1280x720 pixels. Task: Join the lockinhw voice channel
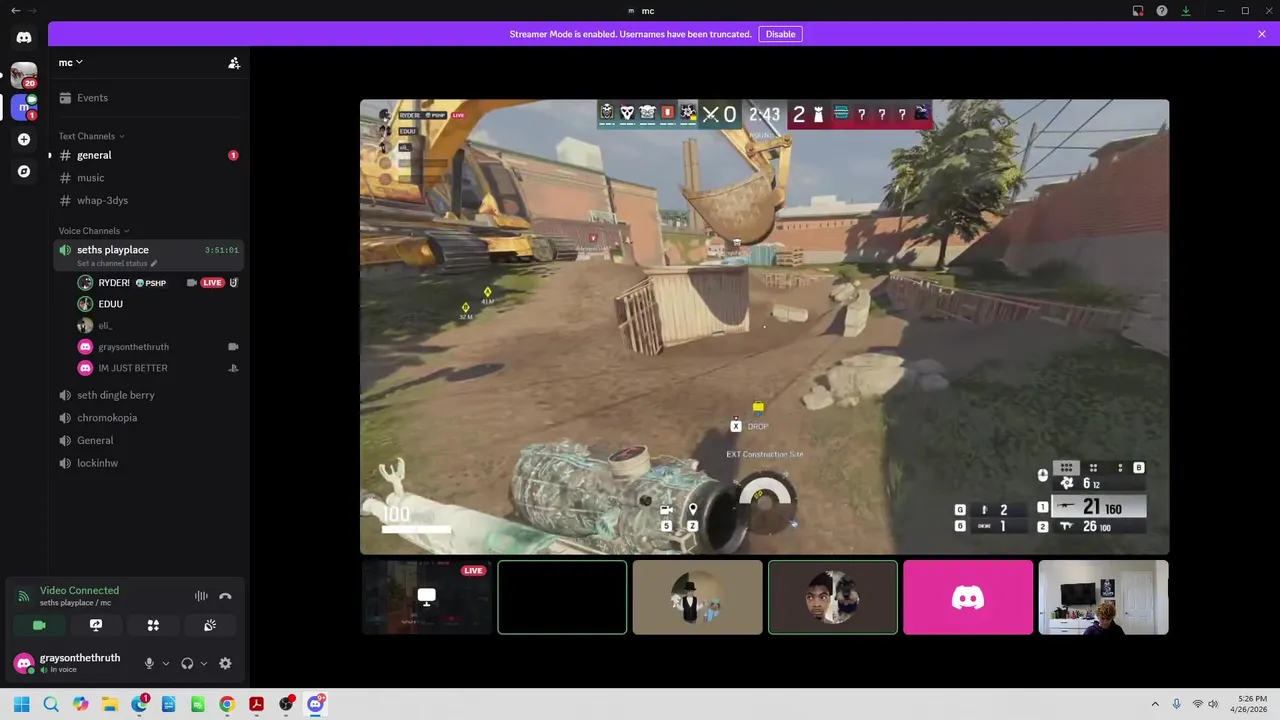click(148, 464)
